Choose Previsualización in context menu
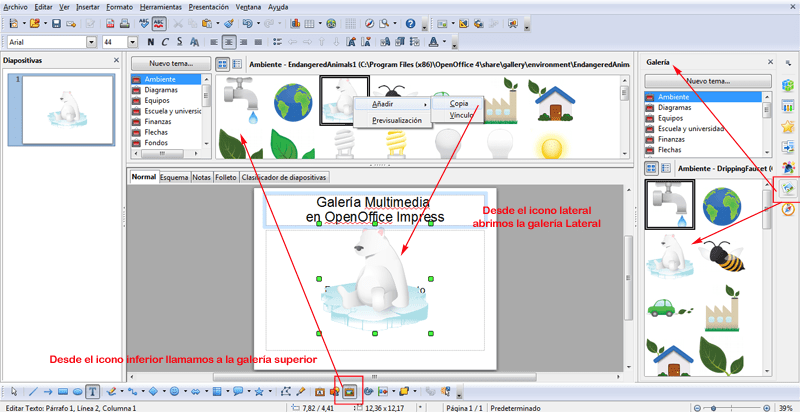800x412 pixels. tap(396, 121)
